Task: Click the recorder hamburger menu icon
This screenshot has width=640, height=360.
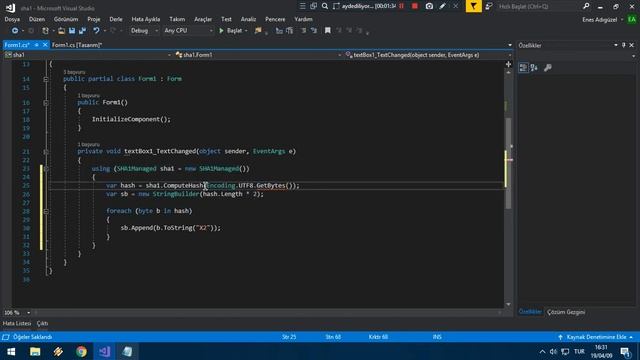Action: pos(302,6)
